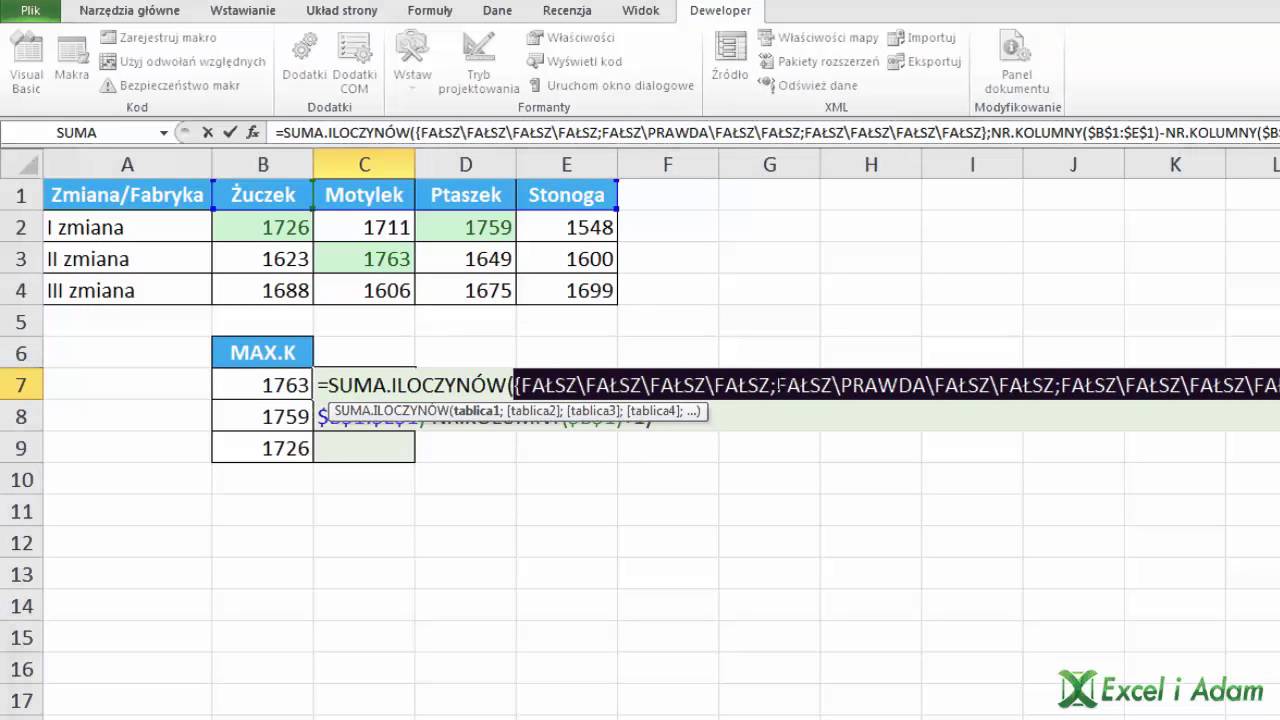Click inside the formula bar text
1280x720 pixels.
[775, 132]
